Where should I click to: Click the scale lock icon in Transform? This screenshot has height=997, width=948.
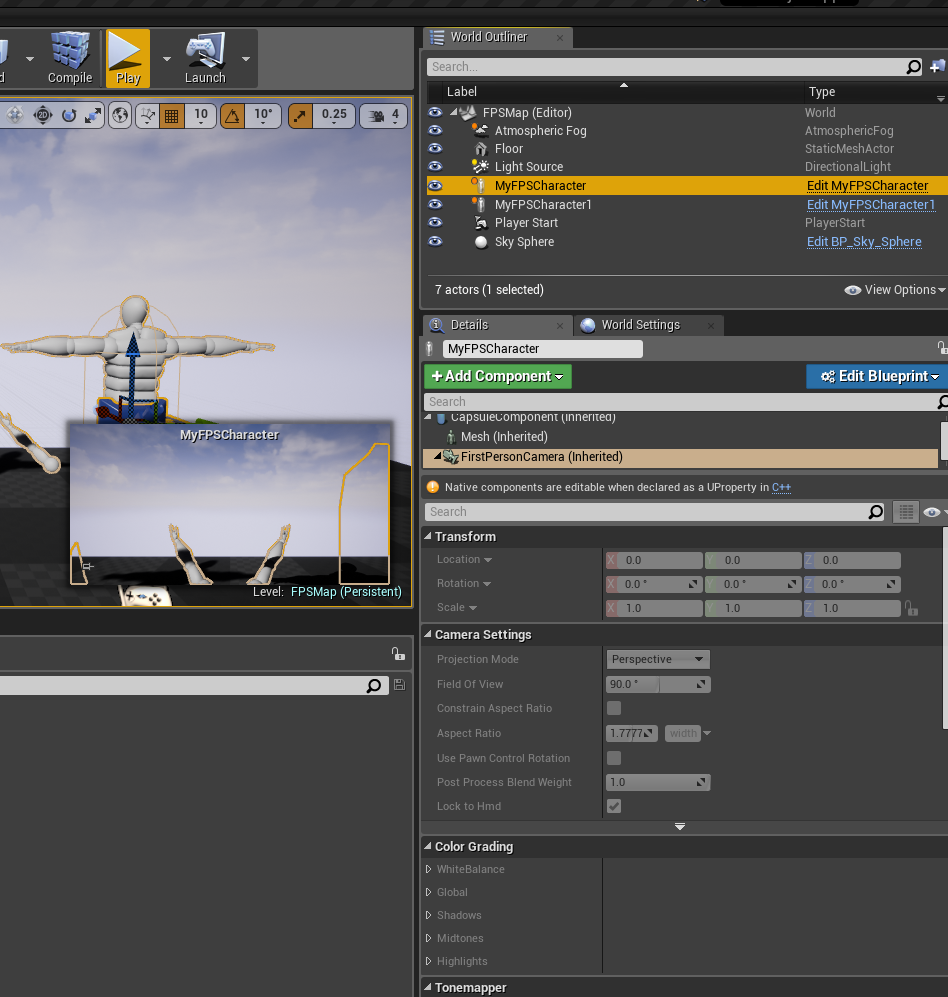tap(910, 608)
